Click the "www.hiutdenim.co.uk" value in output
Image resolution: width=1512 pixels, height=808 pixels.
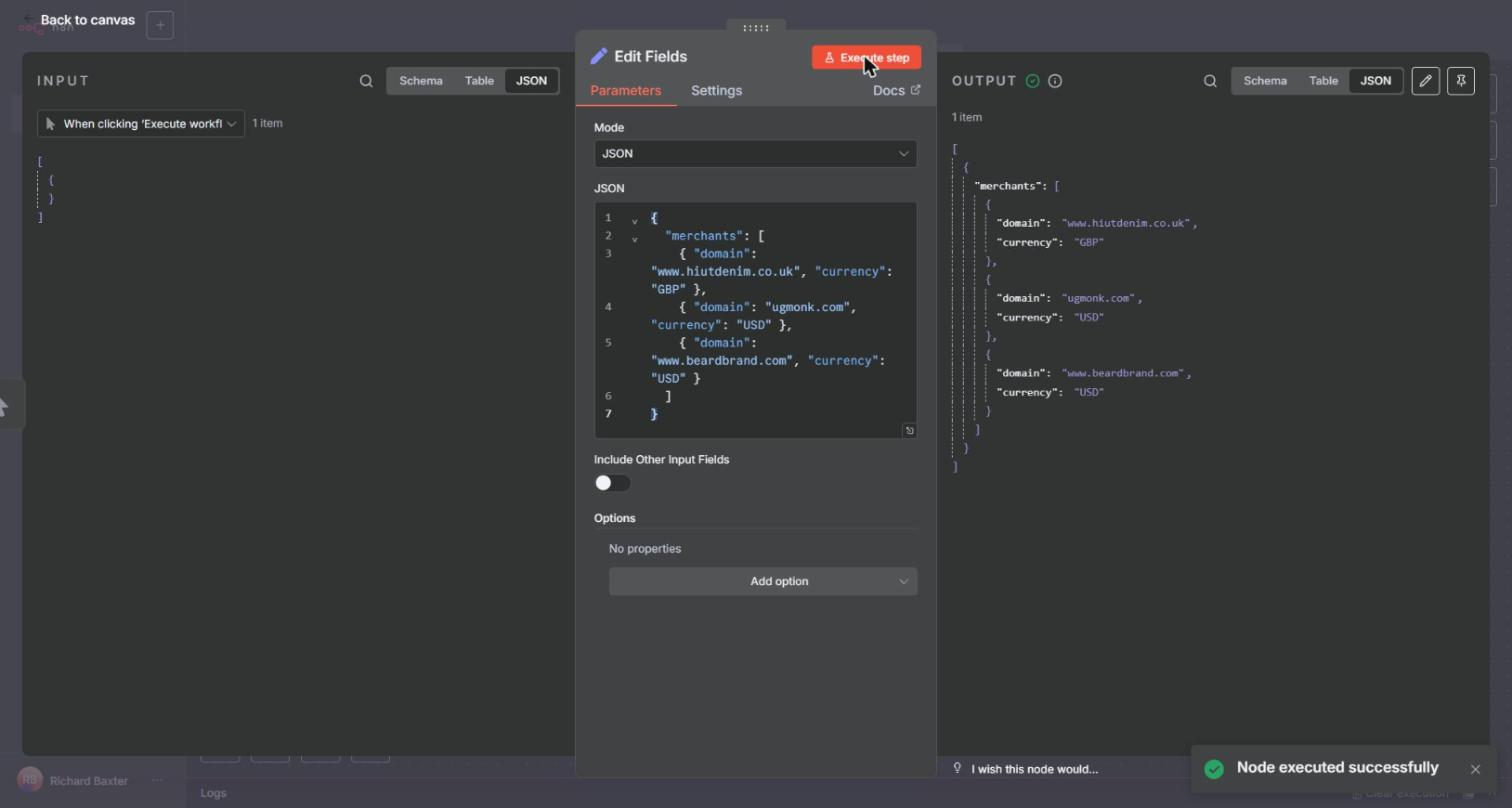[x=1126, y=223]
